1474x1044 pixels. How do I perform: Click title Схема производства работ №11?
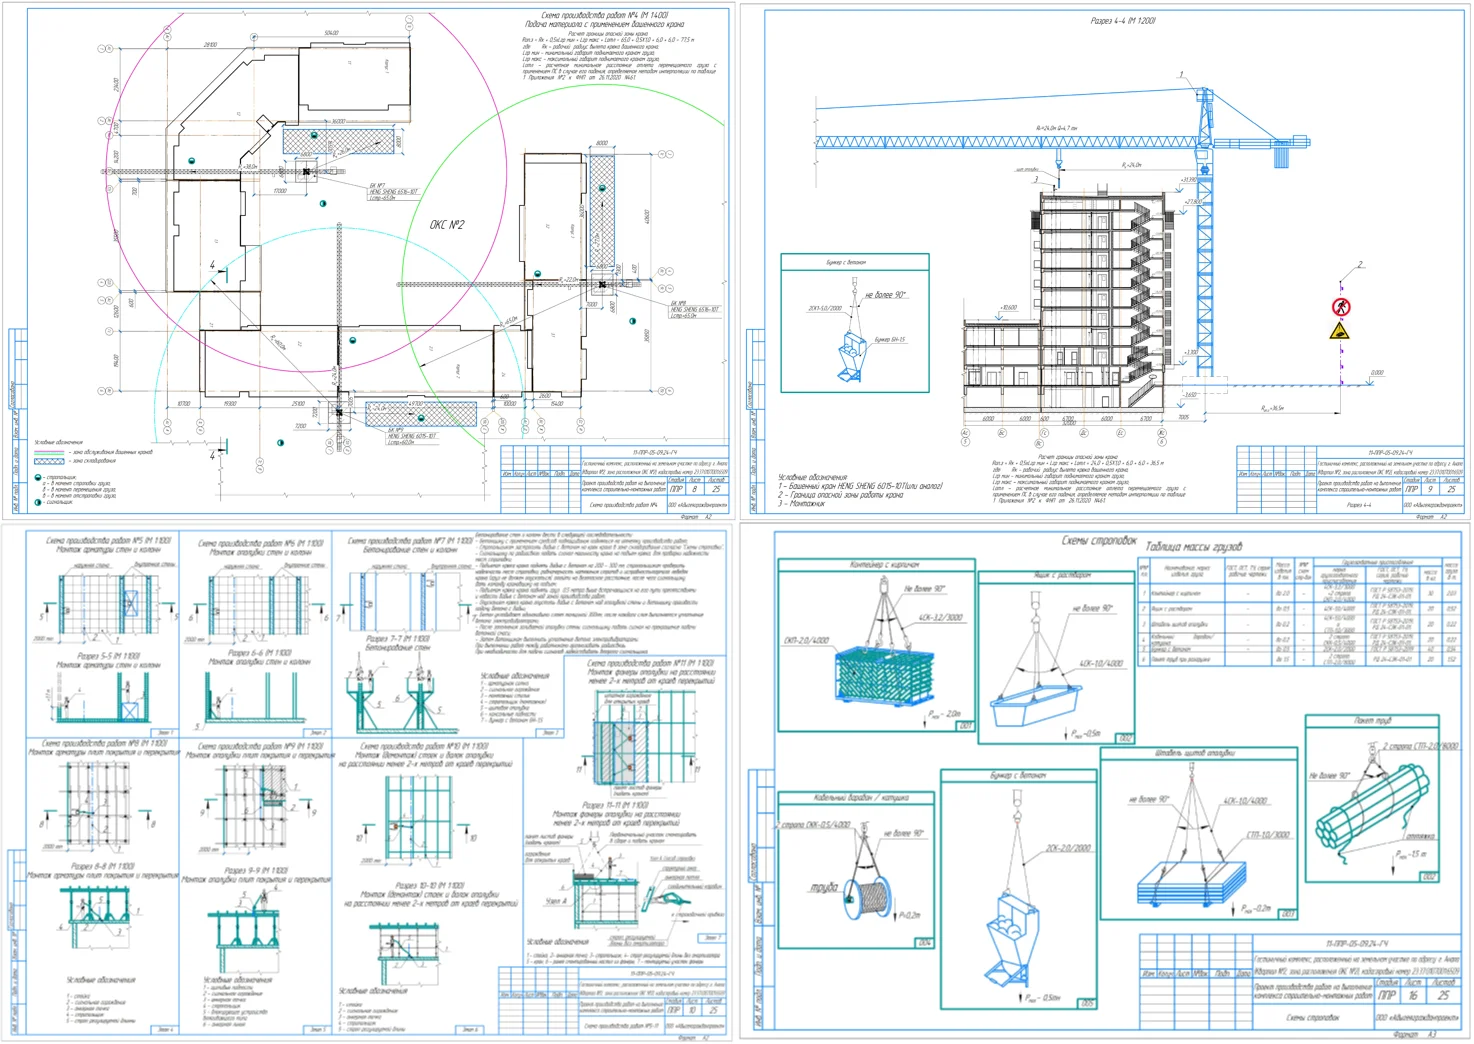(x=650, y=663)
